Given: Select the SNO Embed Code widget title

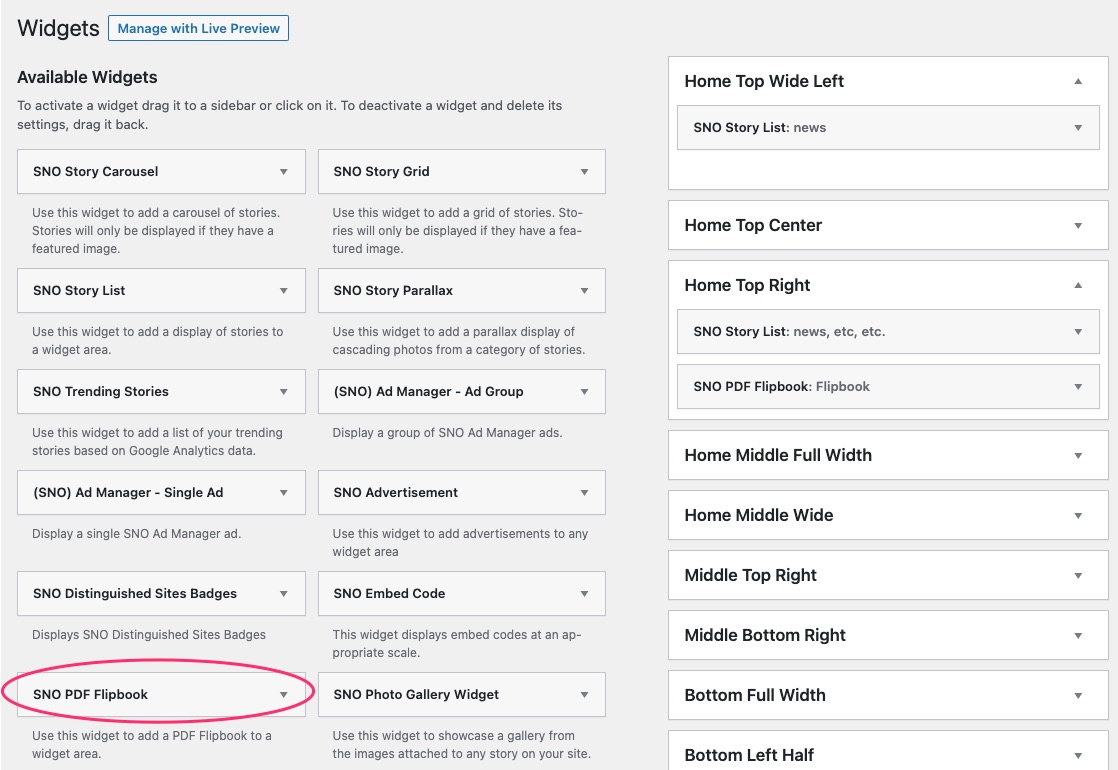Looking at the screenshot, I should (x=389, y=594).
